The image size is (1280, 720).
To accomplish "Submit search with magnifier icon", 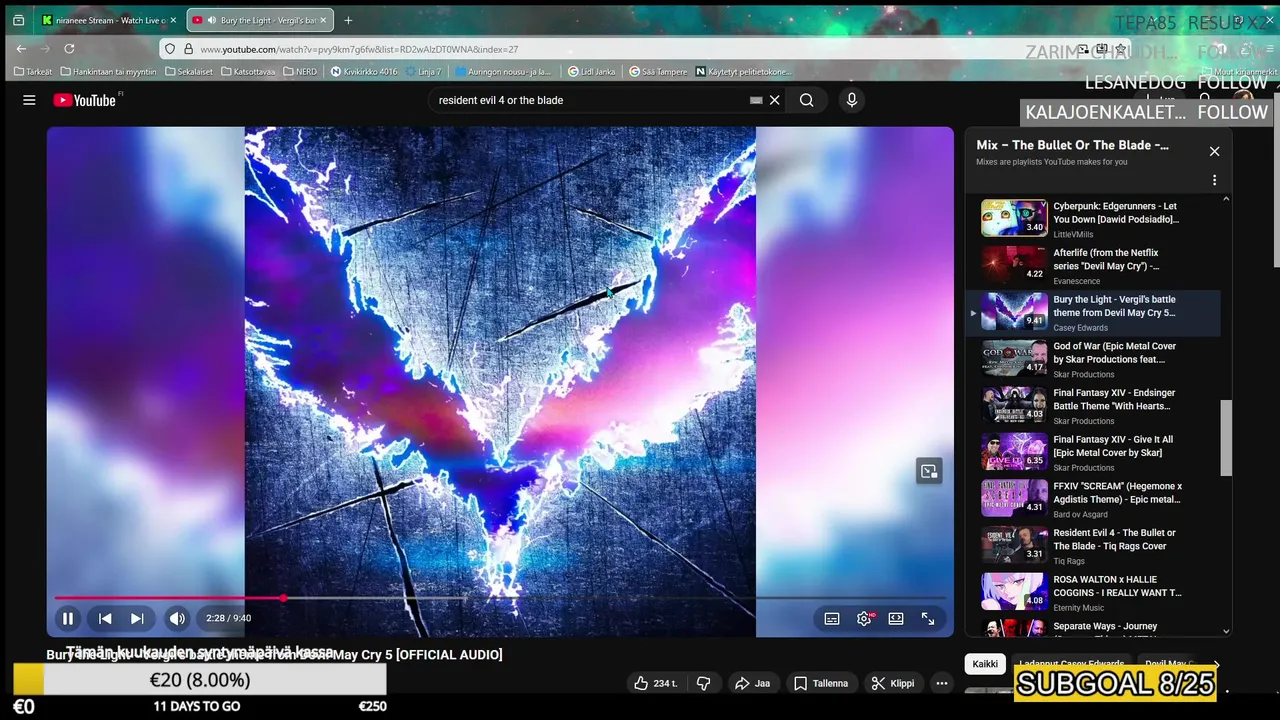I will (x=806, y=100).
